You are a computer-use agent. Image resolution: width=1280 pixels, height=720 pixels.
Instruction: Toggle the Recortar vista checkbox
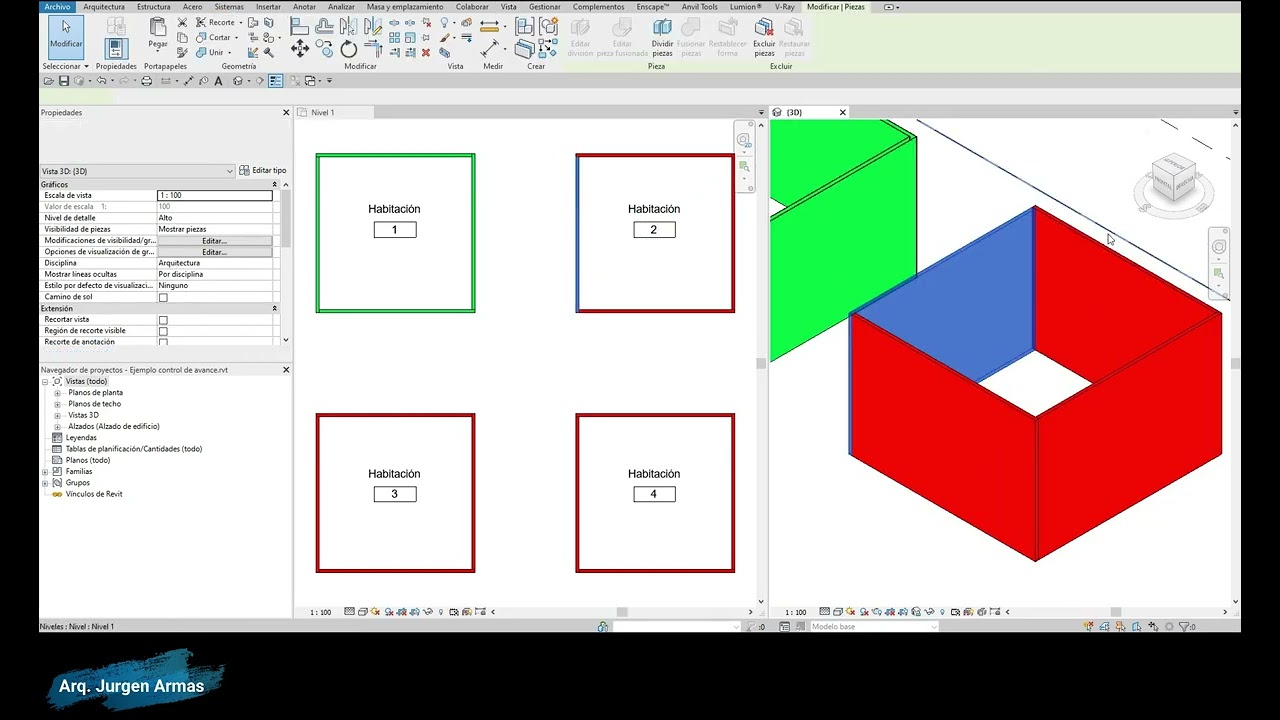(x=163, y=320)
